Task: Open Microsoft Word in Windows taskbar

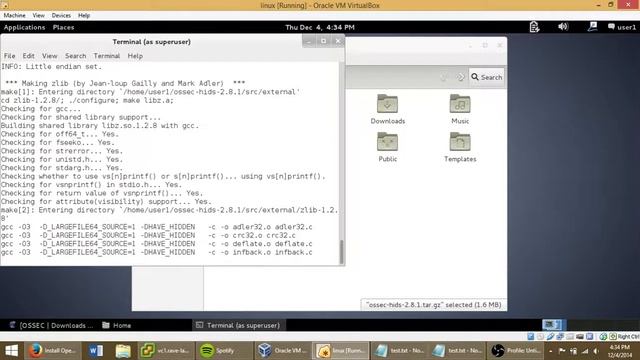Action: point(96,351)
